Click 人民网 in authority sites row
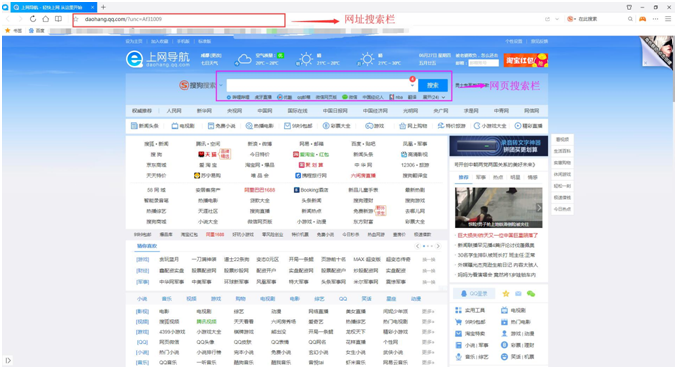Screen dimensions: 677x369 click(174, 111)
